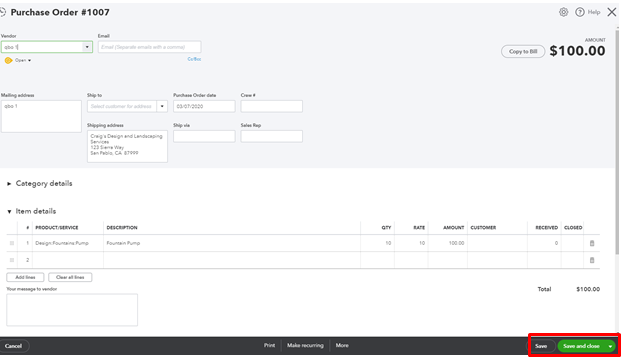
Task: Click the Cc/Bcc link
Action: 194,59
